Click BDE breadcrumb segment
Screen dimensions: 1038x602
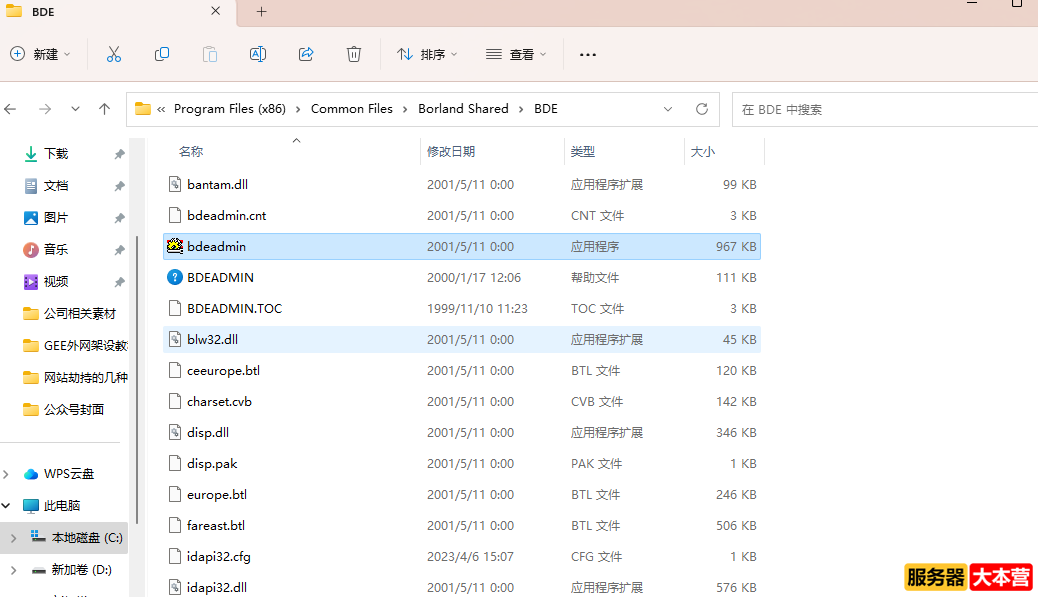(x=546, y=109)
